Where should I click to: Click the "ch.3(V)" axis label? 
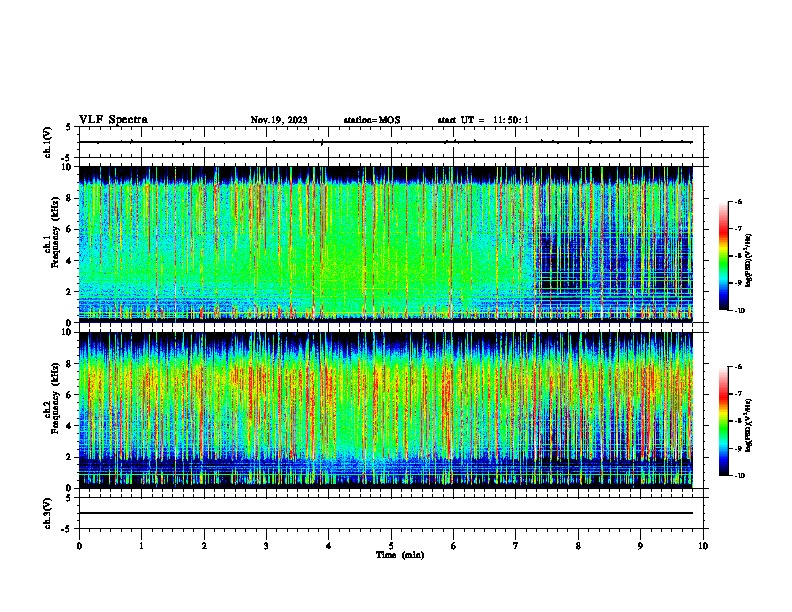point(47,513)
